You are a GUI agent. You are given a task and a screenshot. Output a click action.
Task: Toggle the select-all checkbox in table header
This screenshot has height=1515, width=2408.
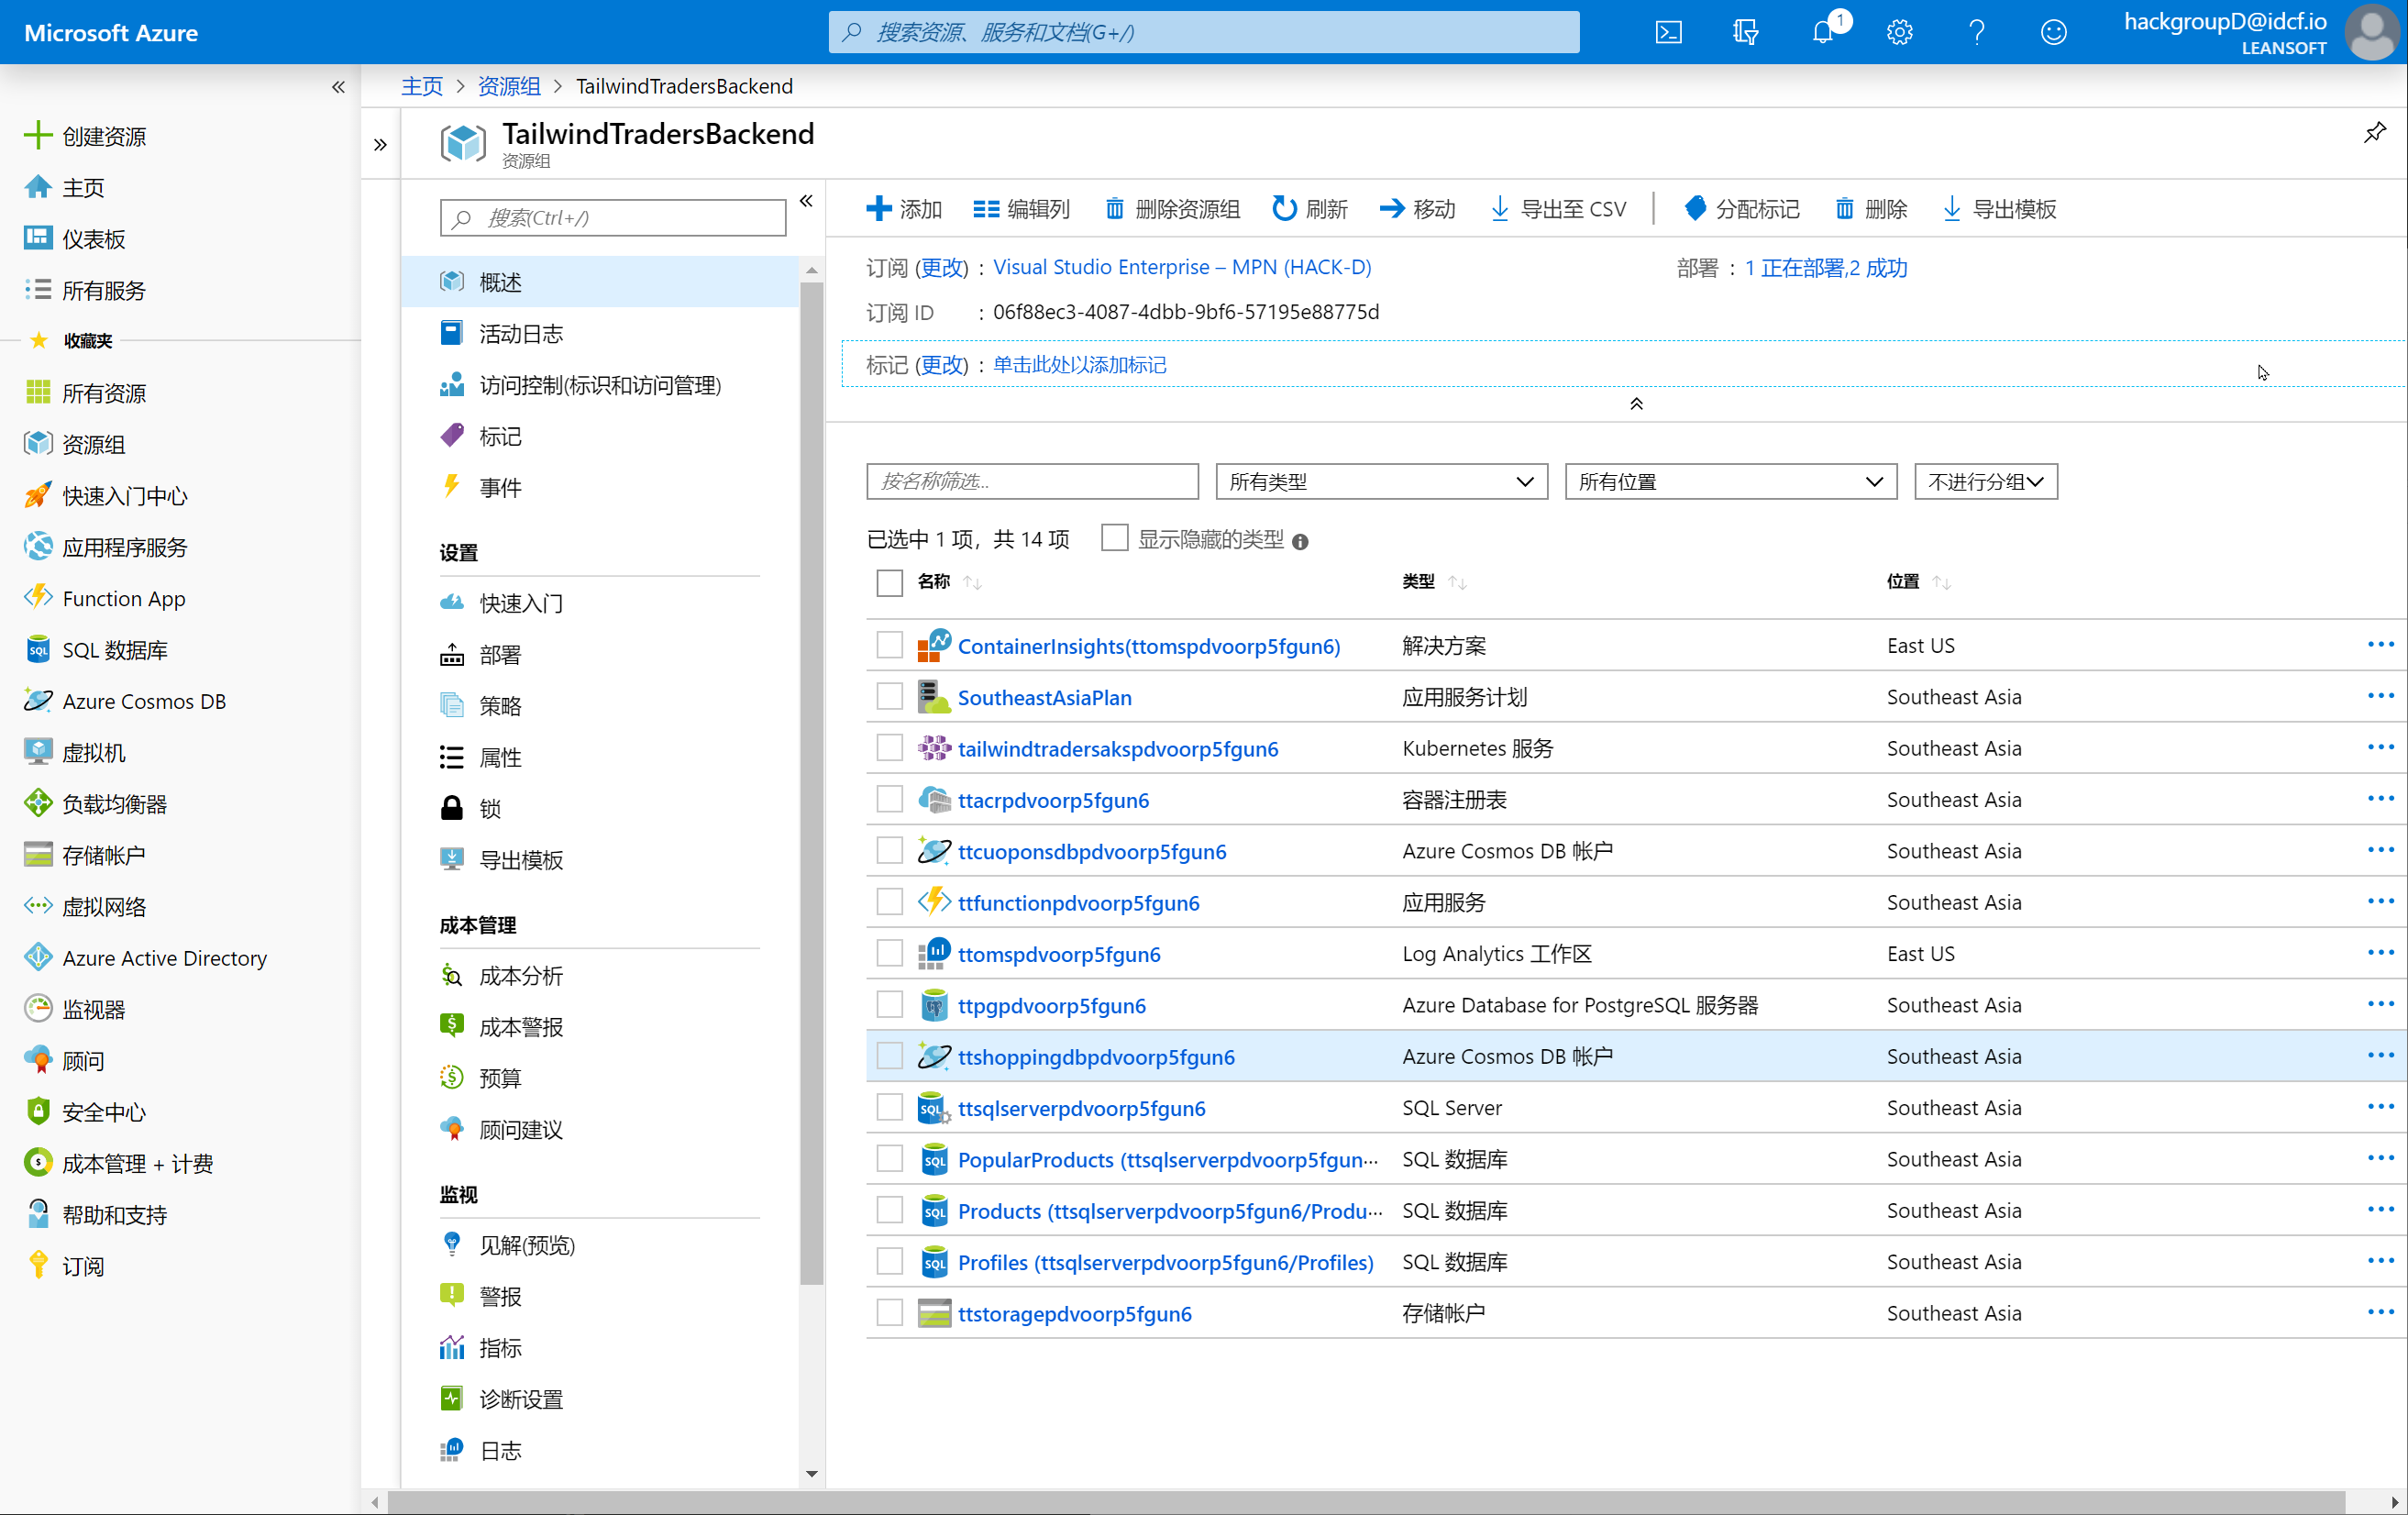[x=889, y=582]
